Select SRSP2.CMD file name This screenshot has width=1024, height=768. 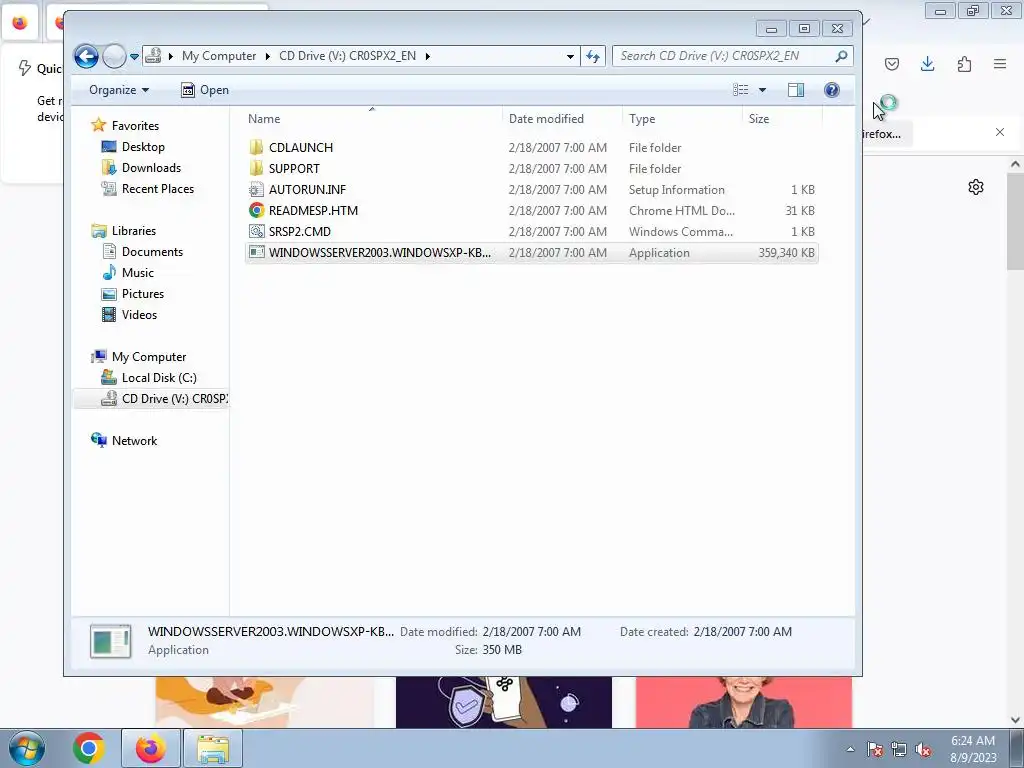pos(300,231)
